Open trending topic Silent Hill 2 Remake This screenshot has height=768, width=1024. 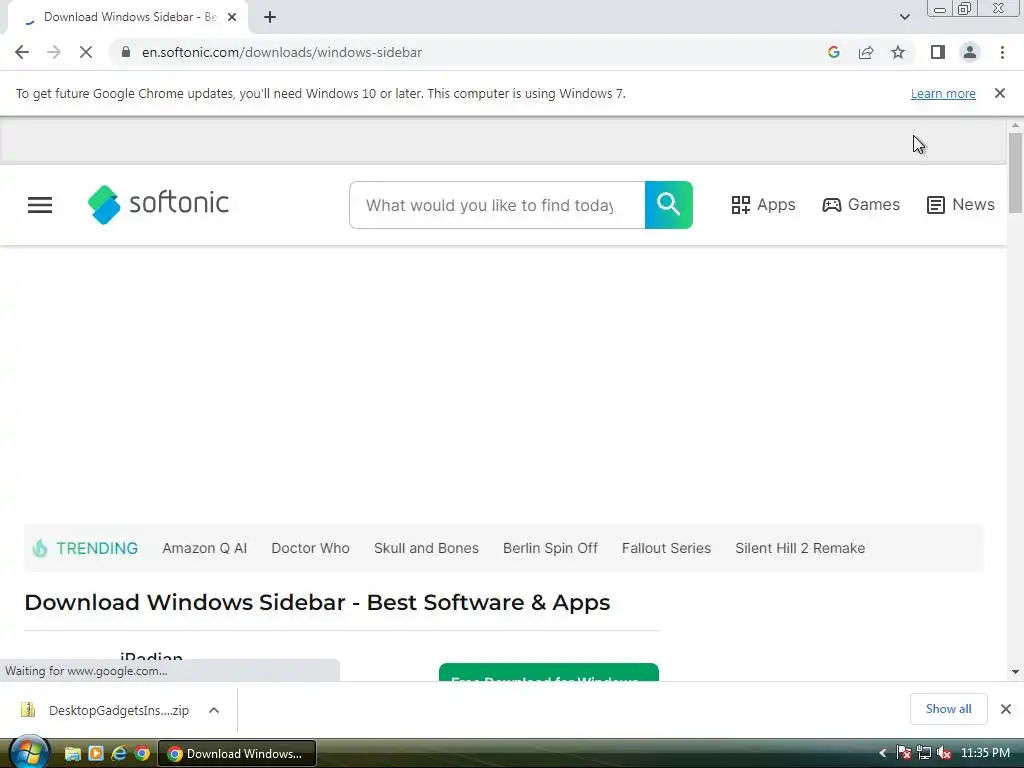click(800, 548)
